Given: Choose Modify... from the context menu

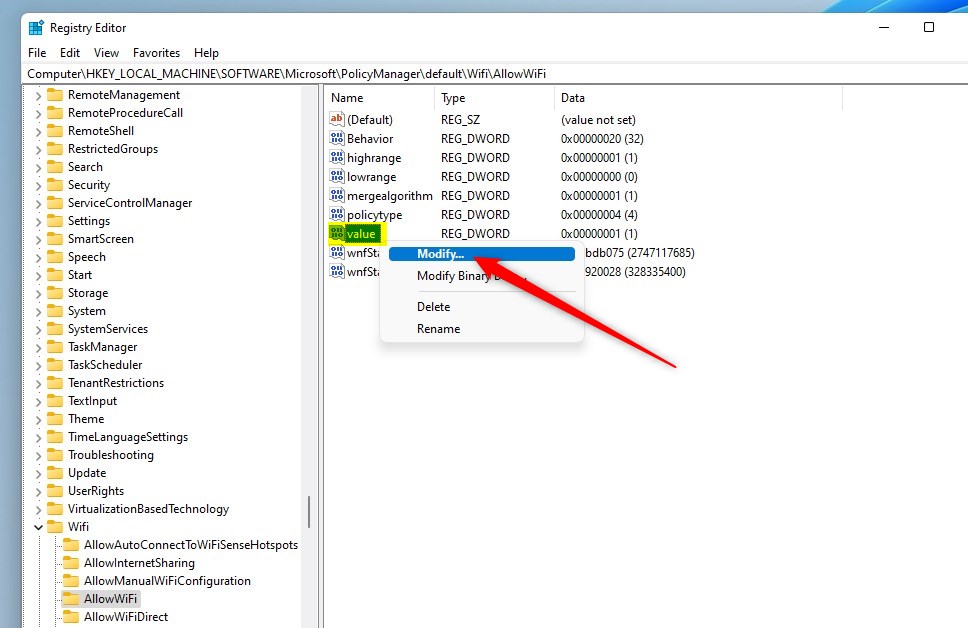Looking at the screenshot, I should pos(482,254).
